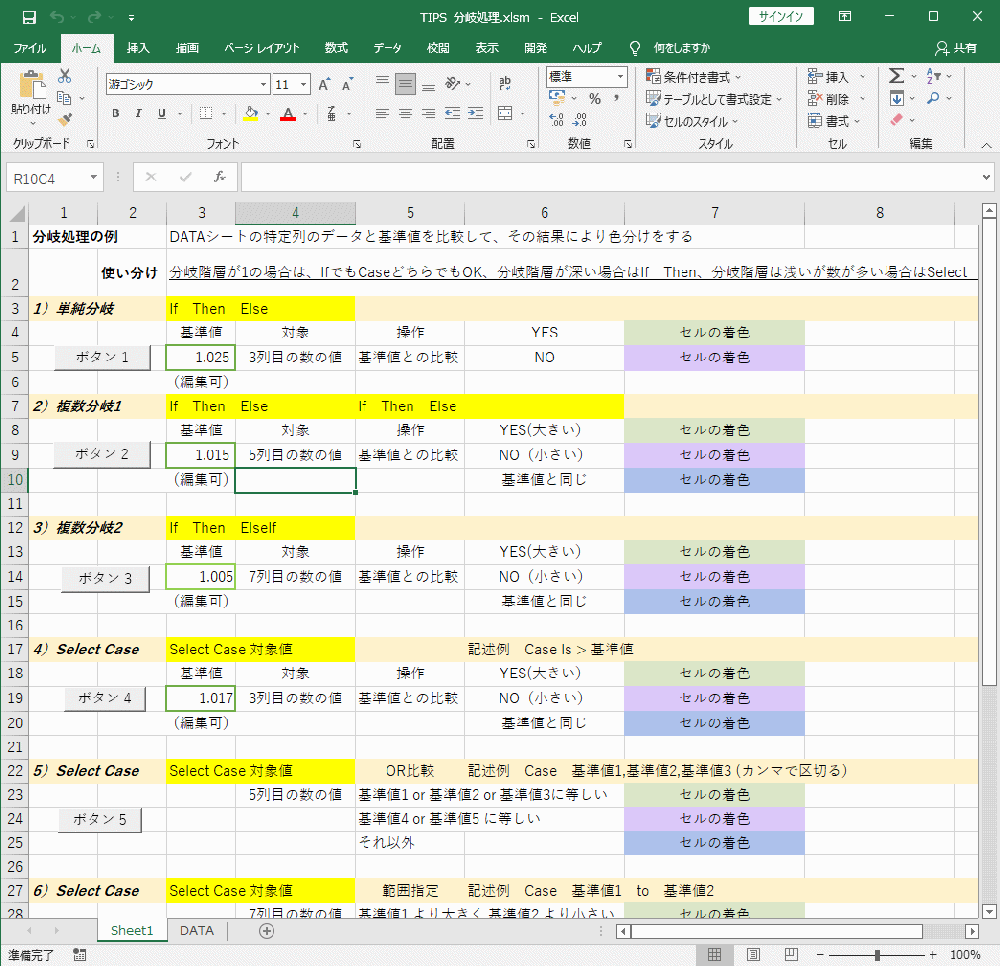Open Sort and Filter with the A-Z icon
This screenshot has width=1000, height=966.
click(x=934, y=76)
